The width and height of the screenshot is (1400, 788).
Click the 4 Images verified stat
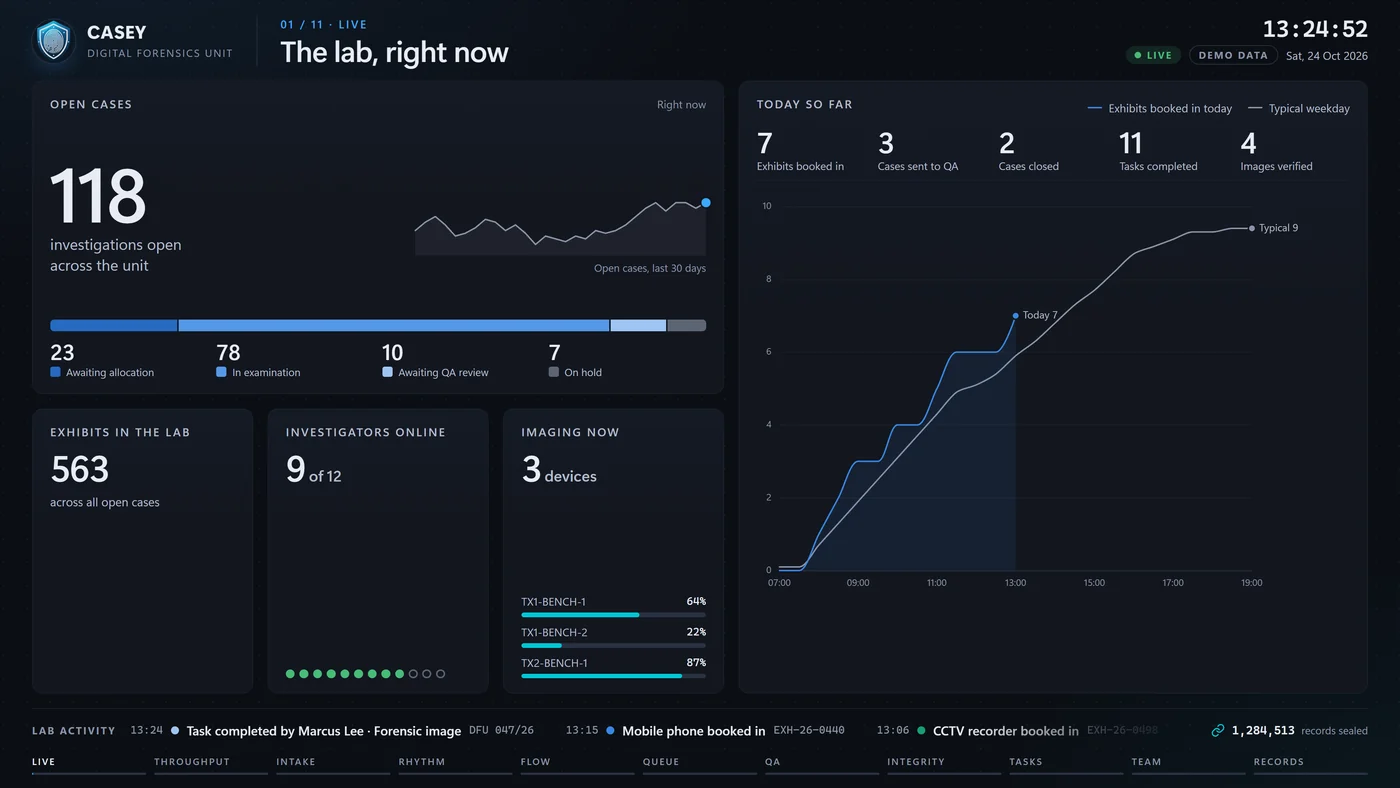coord(1276,152)
